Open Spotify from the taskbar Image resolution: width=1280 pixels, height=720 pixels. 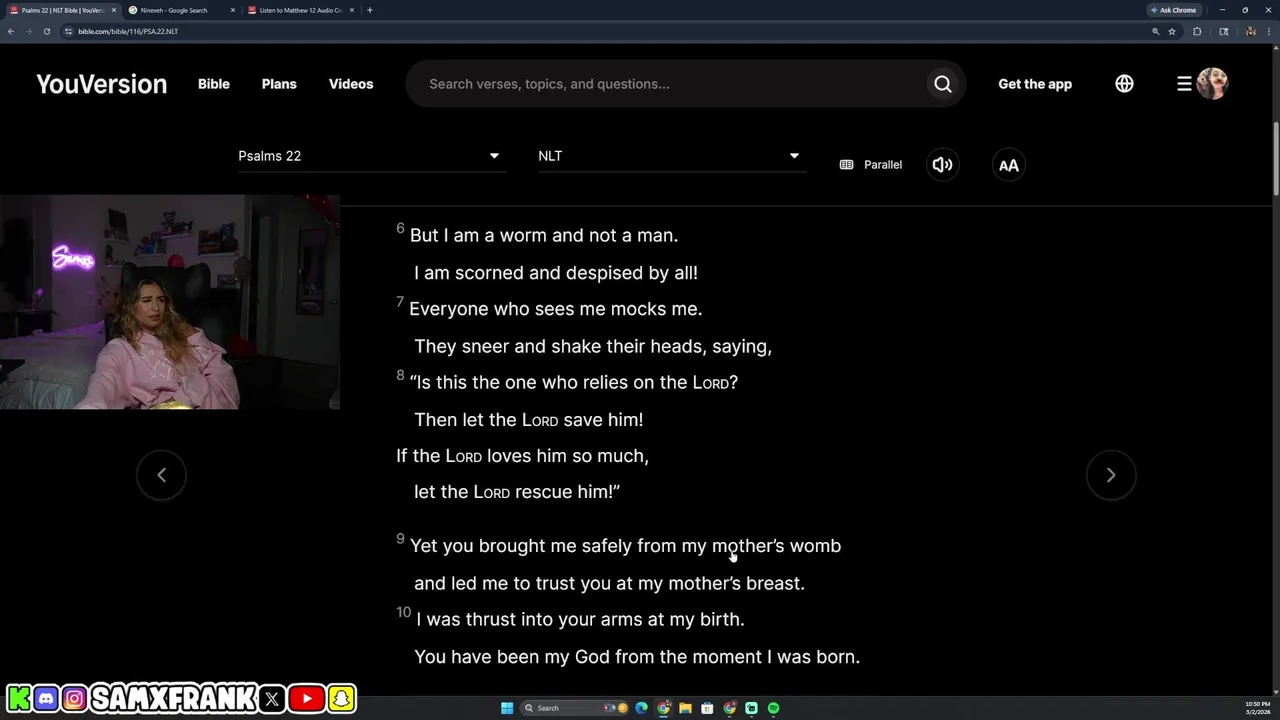point(773,708)
